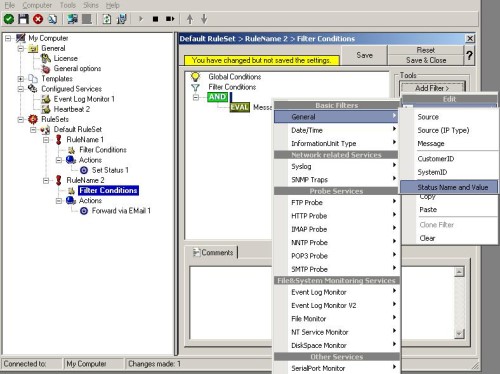Click the reload document toolbar icon
The image size is (500, 374).
pos(107,19)
